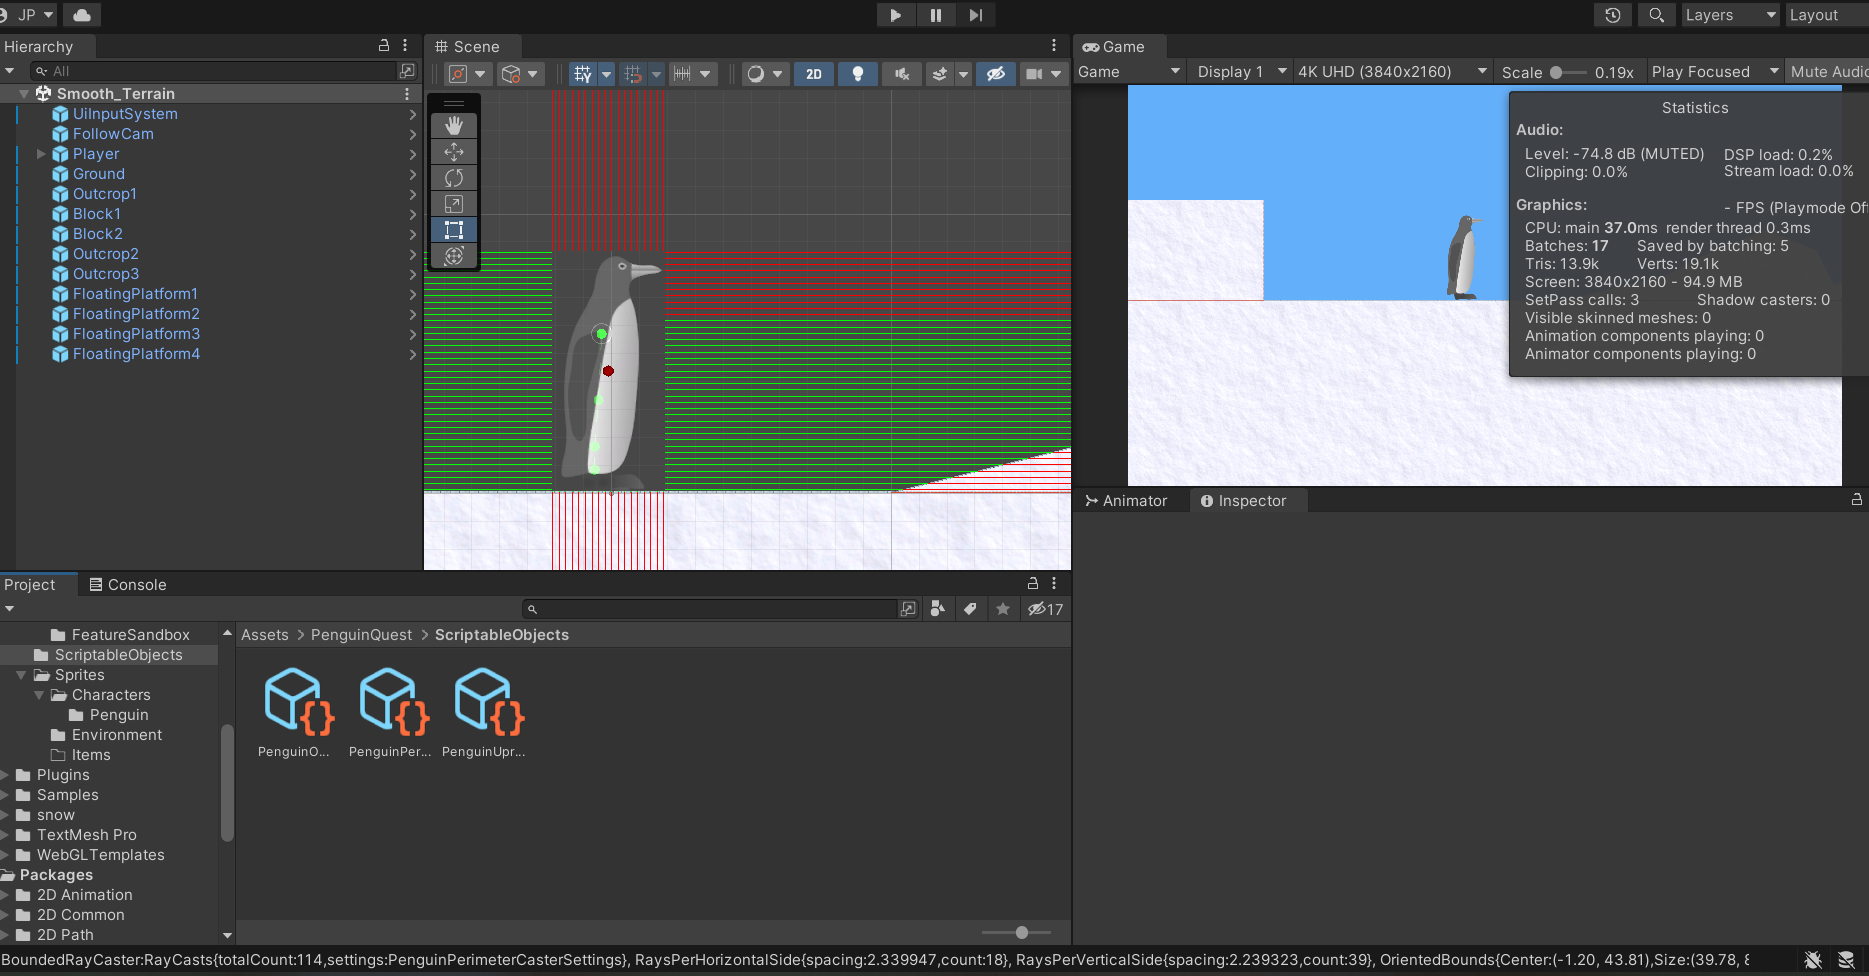
Task: Select the Rotate tool in Scene toolbar
Action: [453, 178]
